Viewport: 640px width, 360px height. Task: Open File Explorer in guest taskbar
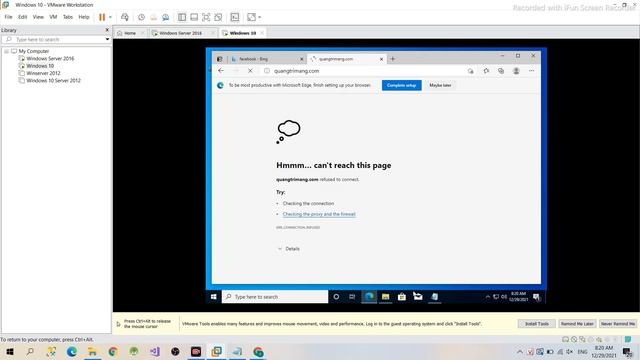pyautogui.click(x=385, y=297)
